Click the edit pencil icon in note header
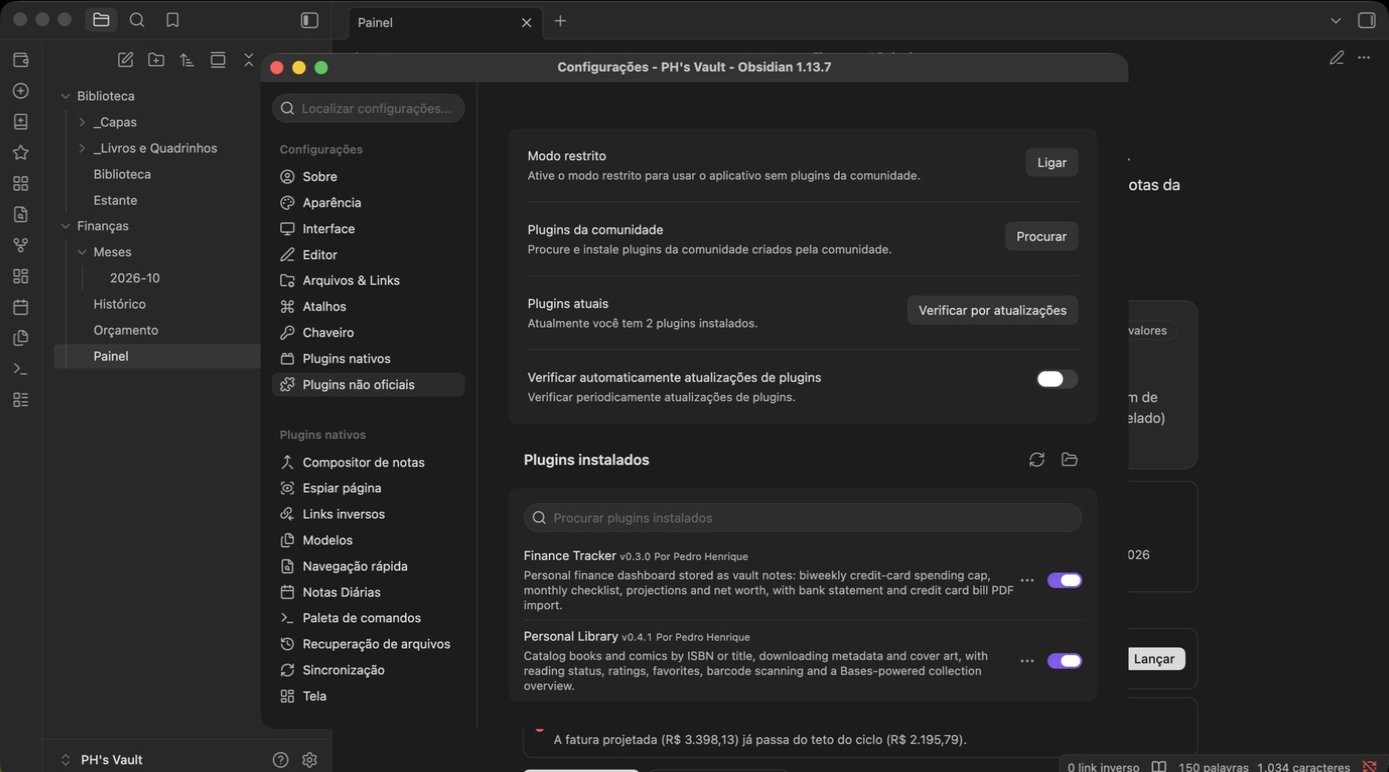This screenshot has height=772, width=1389. (x=1337, y=58)
